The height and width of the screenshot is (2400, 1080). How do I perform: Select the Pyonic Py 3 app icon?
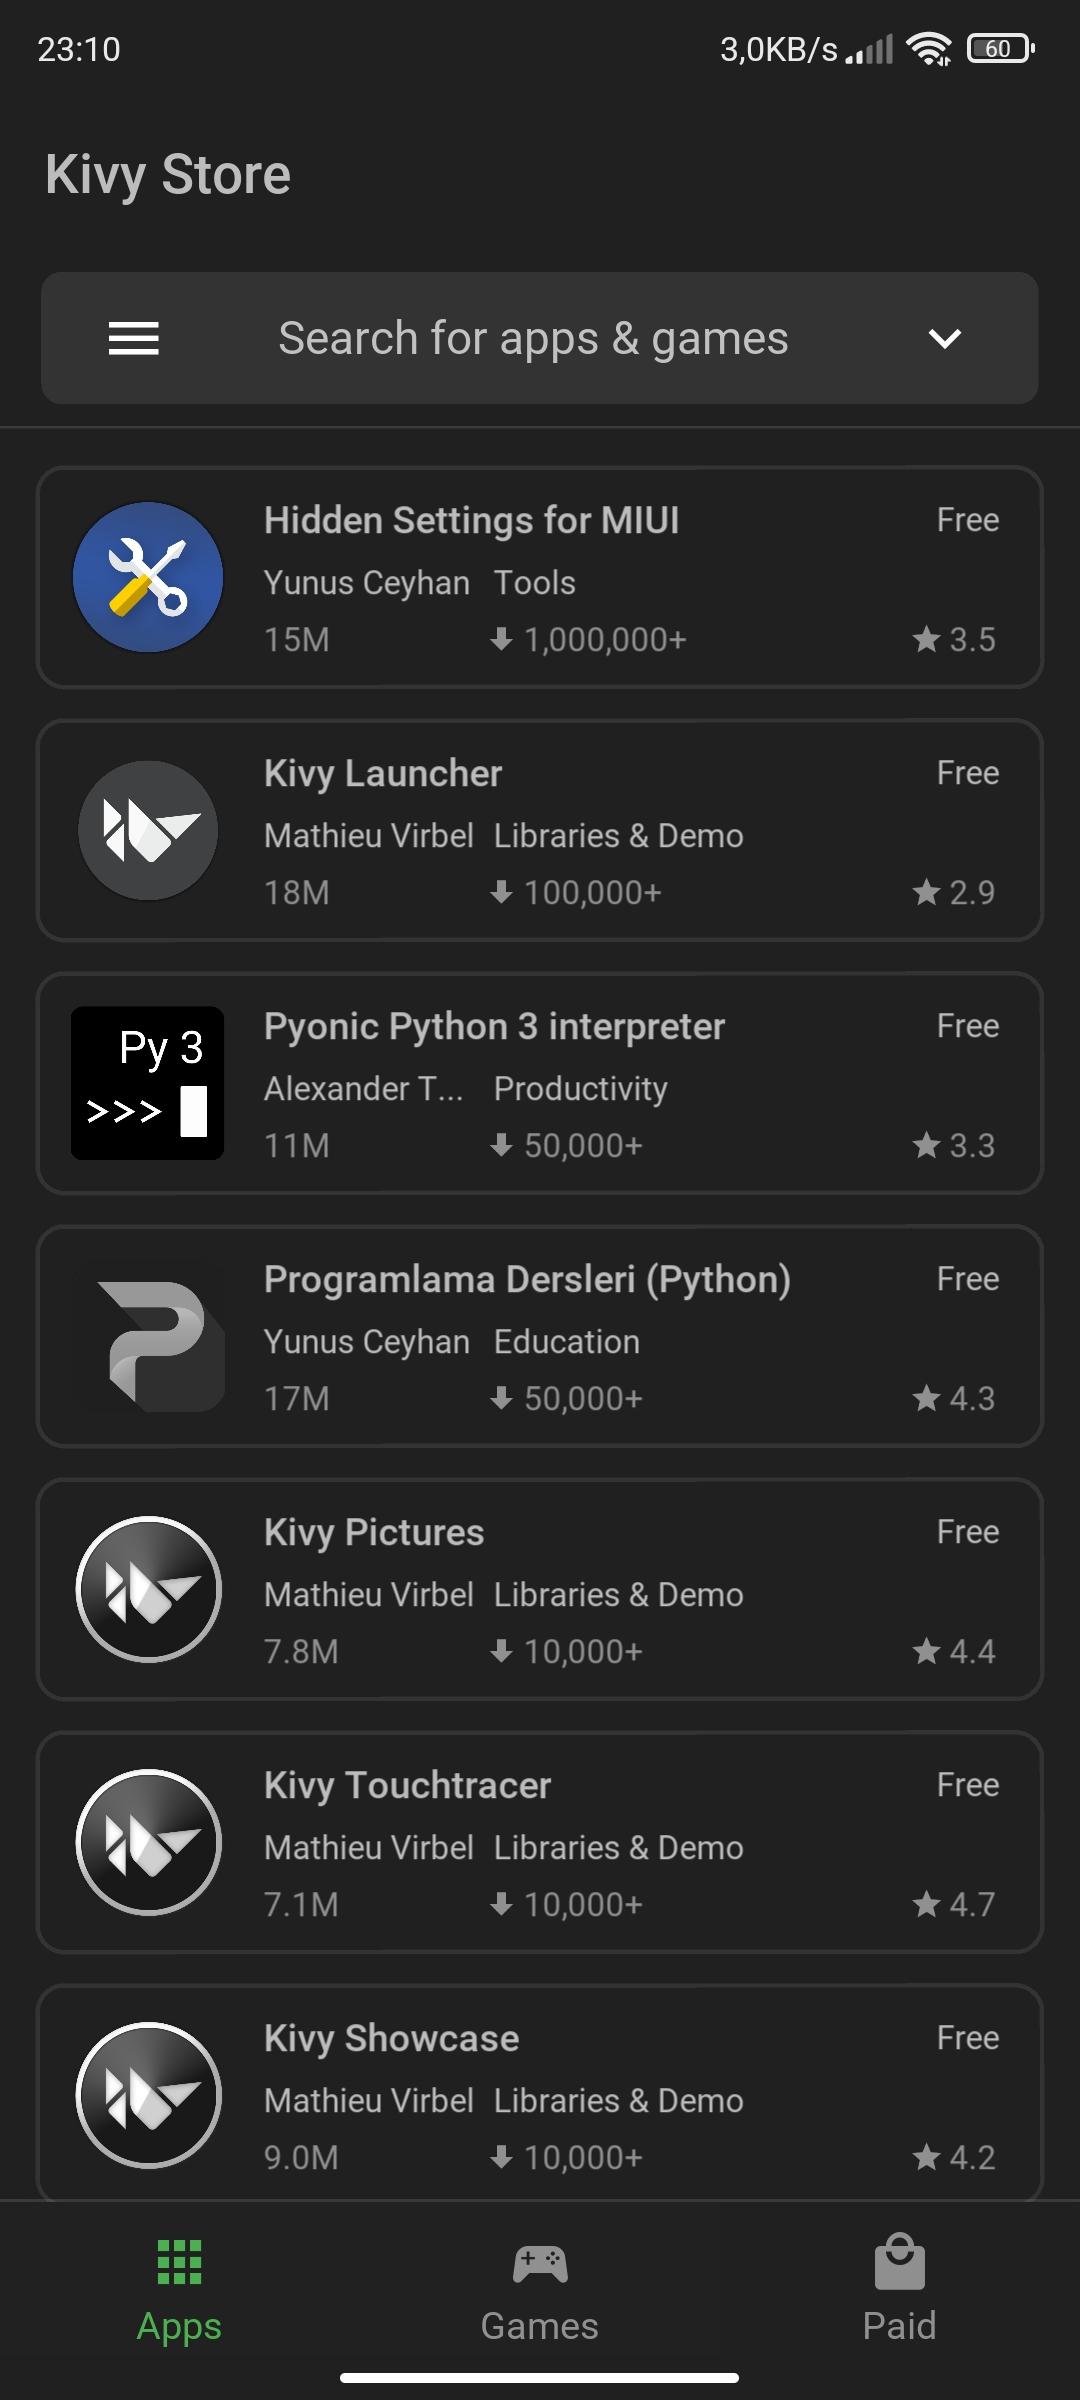click(147, 1083)
